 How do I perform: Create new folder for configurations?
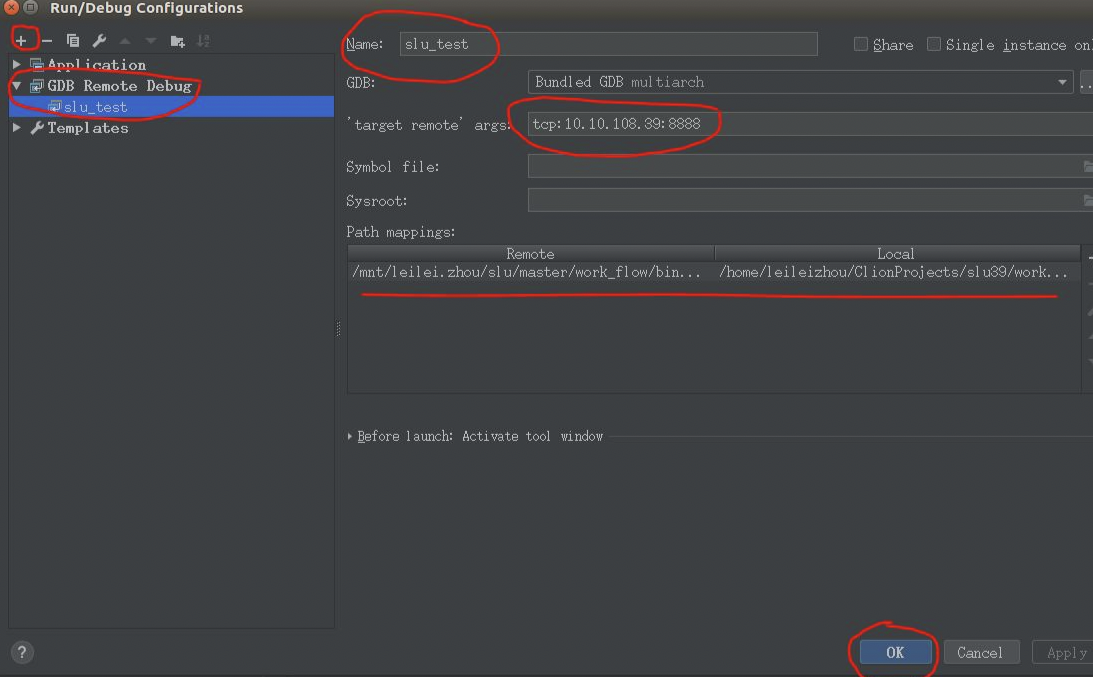177,41
